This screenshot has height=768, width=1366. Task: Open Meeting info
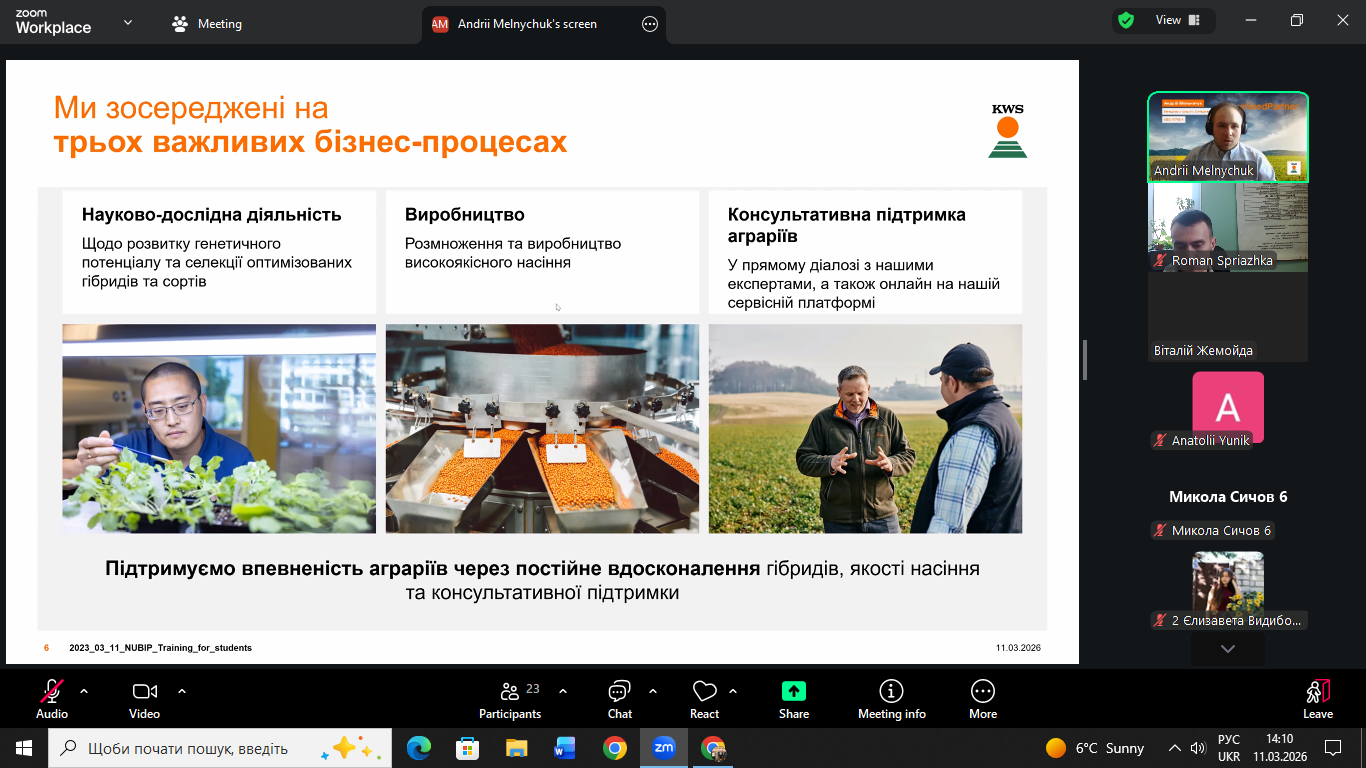tap(891, 698)
